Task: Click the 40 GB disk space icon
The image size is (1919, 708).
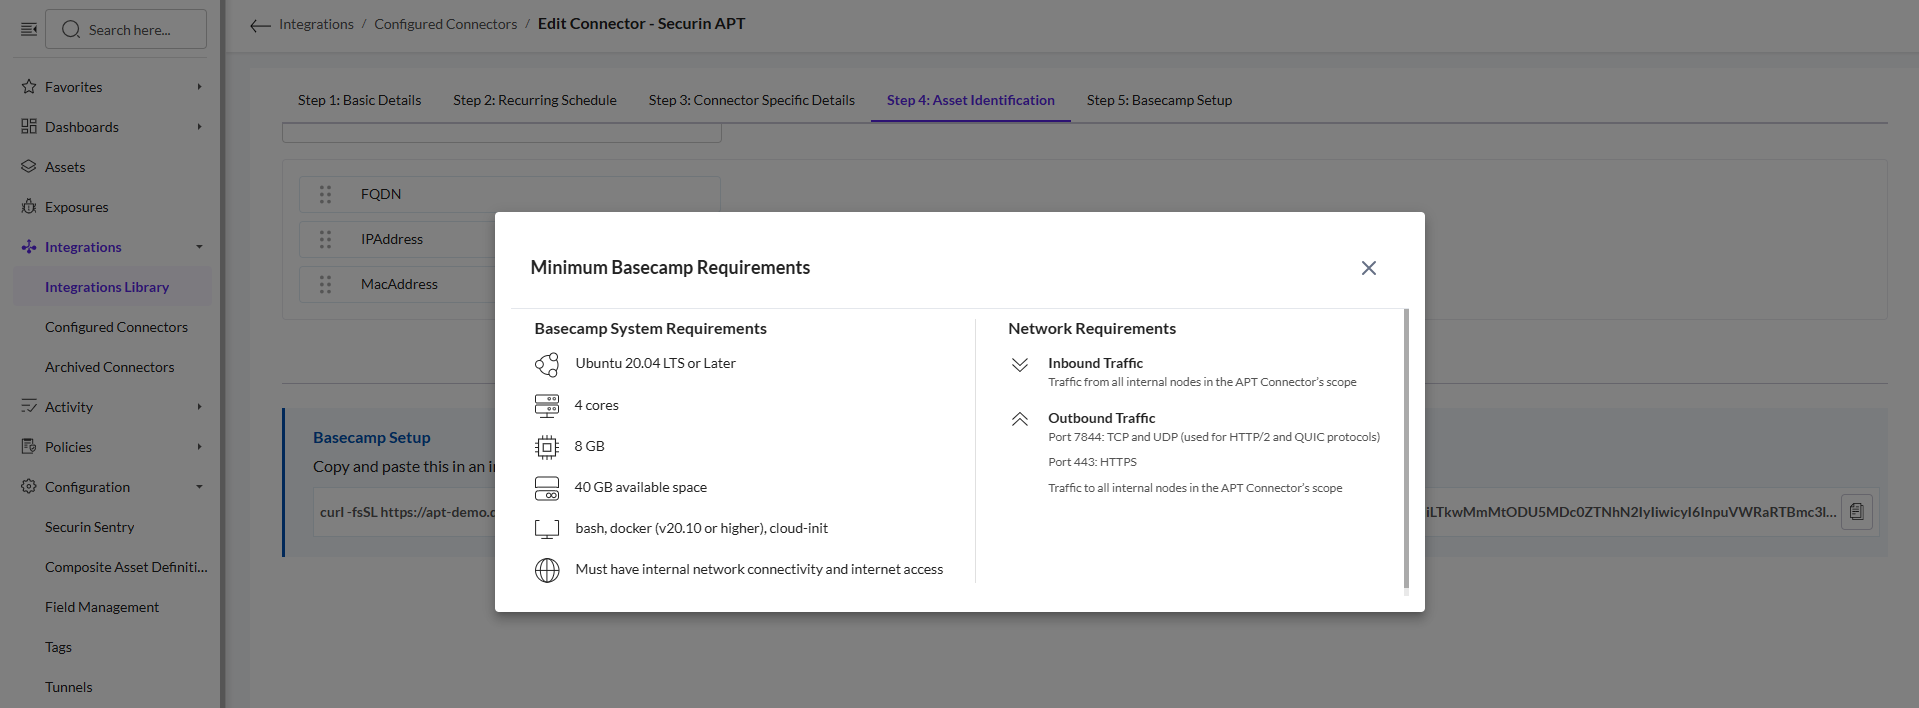Action: point(547,488)
